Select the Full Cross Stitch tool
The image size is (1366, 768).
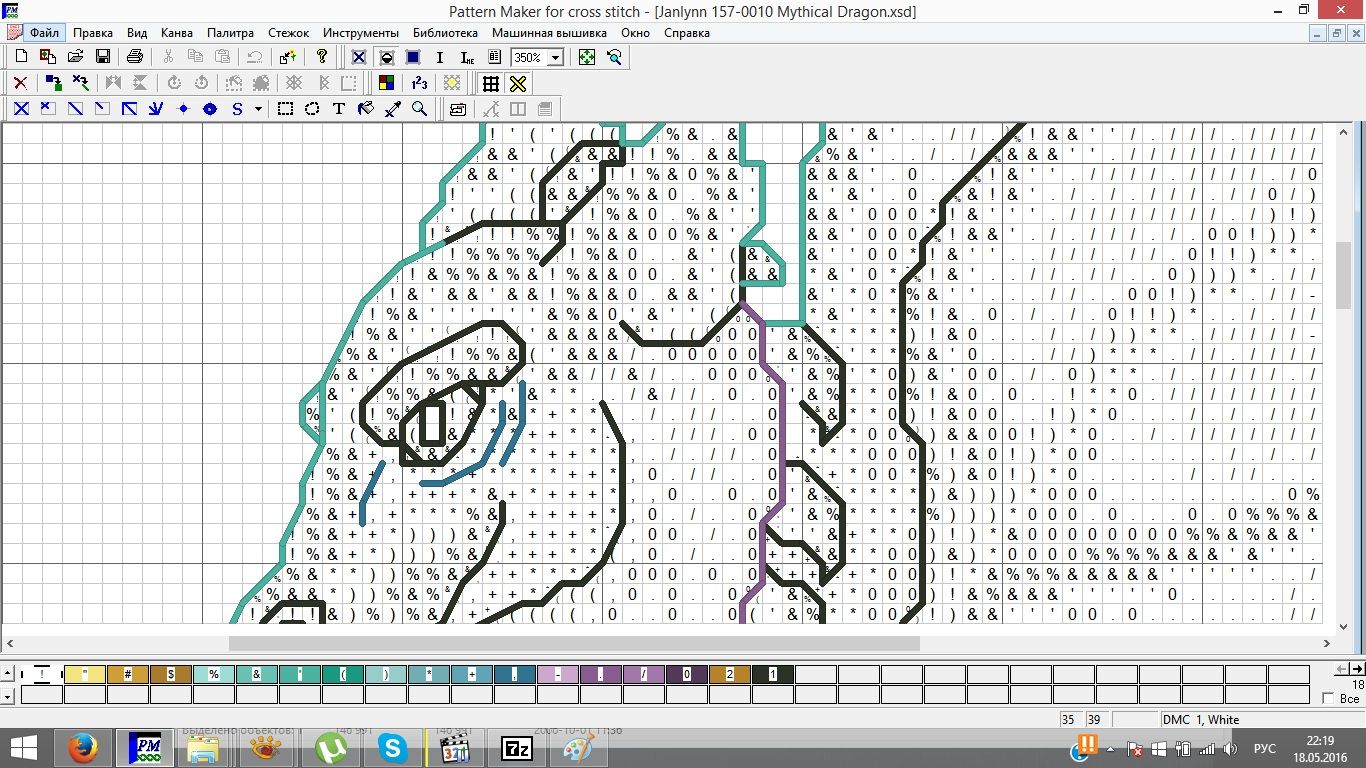[x=20, y=109]
